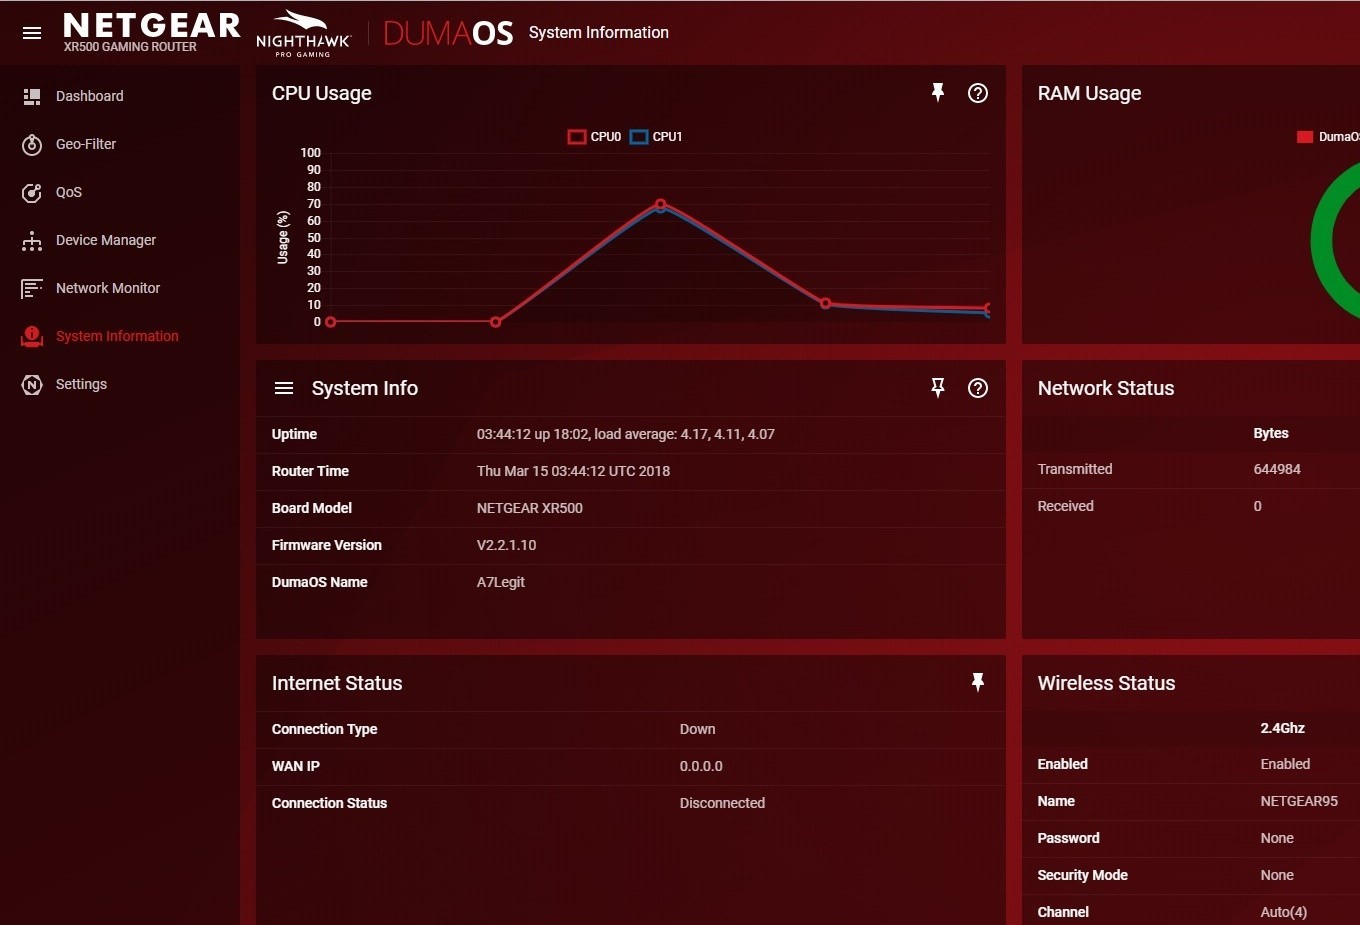Click DumaOS Name value A7Legit

click(500, 582)
